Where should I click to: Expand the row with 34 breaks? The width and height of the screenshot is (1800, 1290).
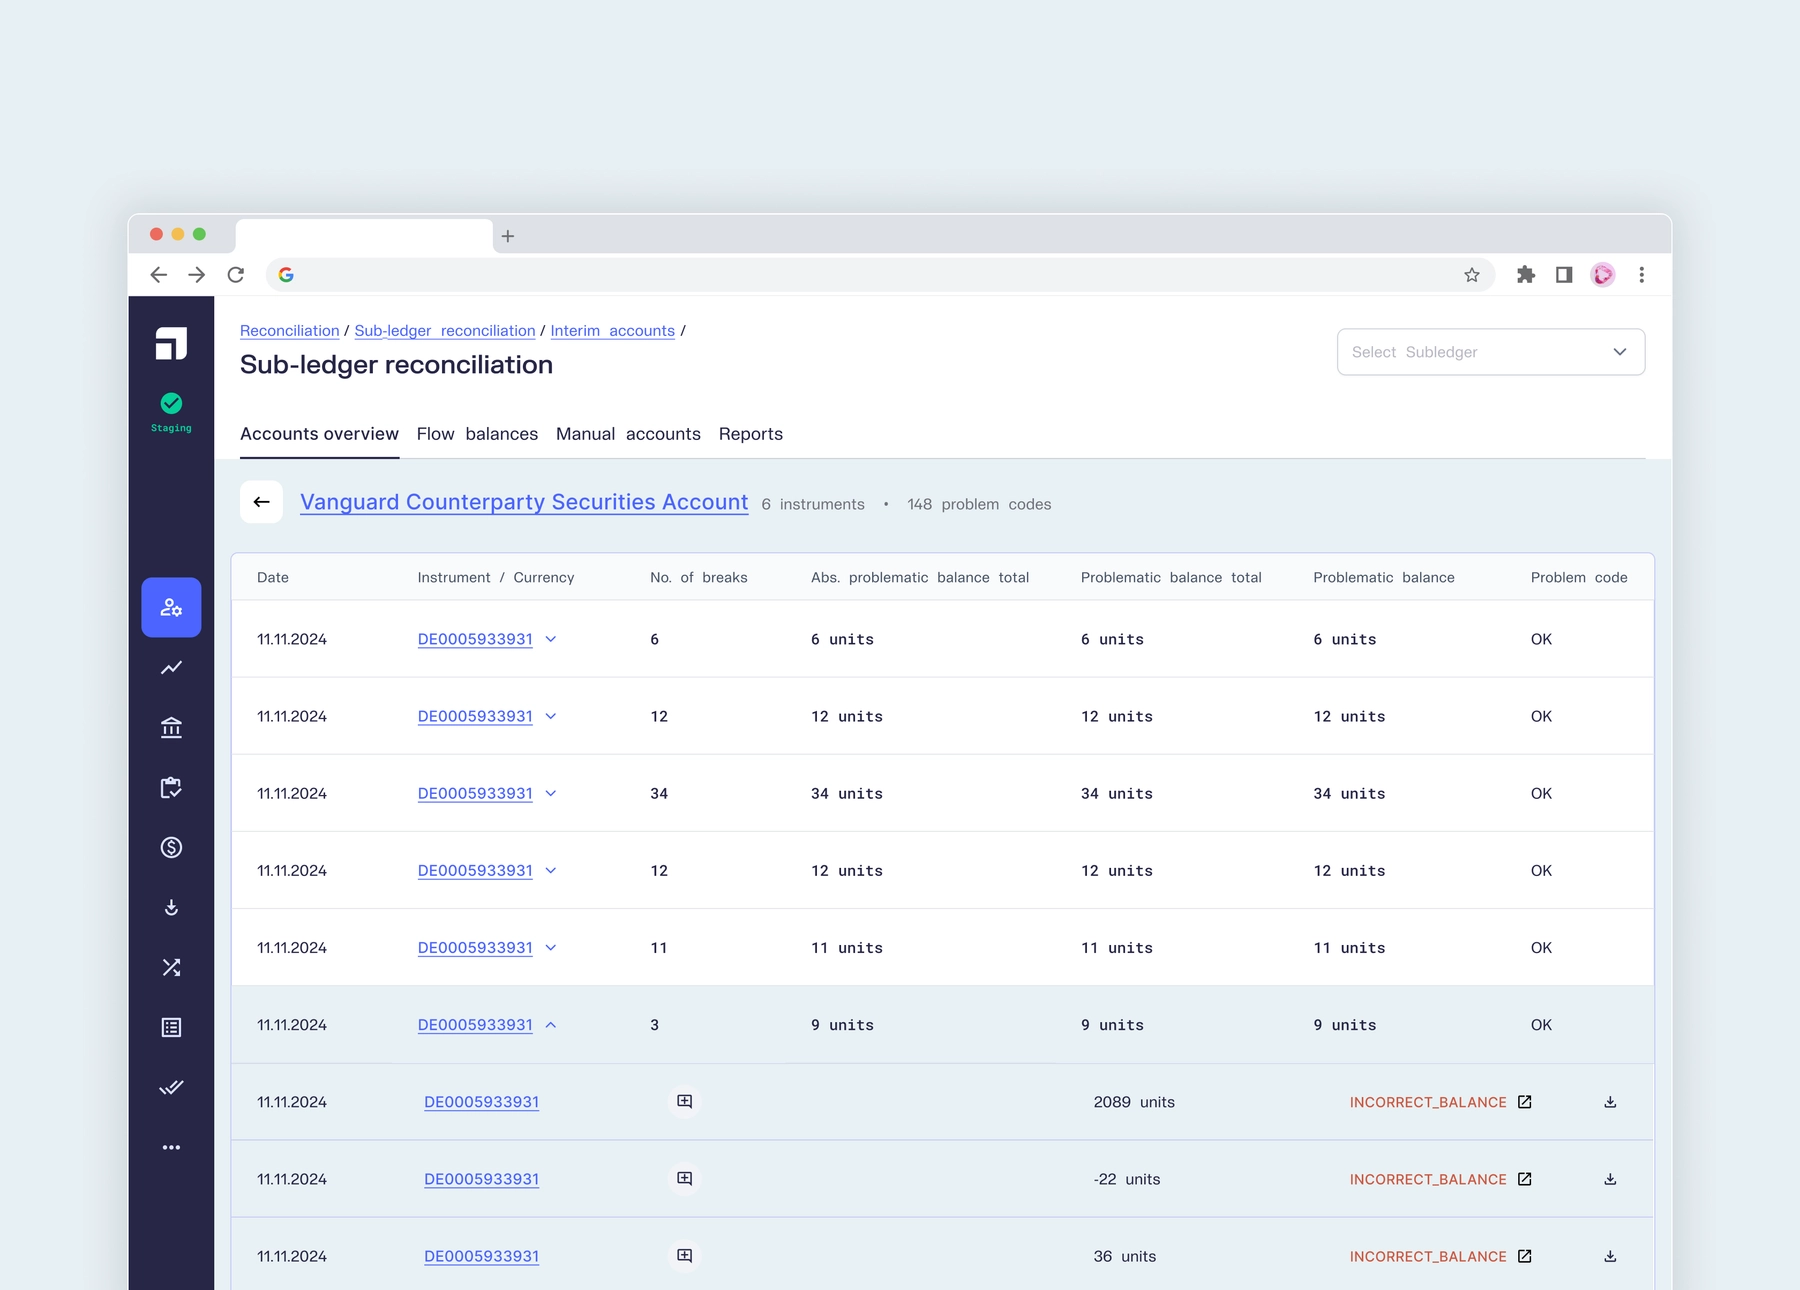(550, 793)
